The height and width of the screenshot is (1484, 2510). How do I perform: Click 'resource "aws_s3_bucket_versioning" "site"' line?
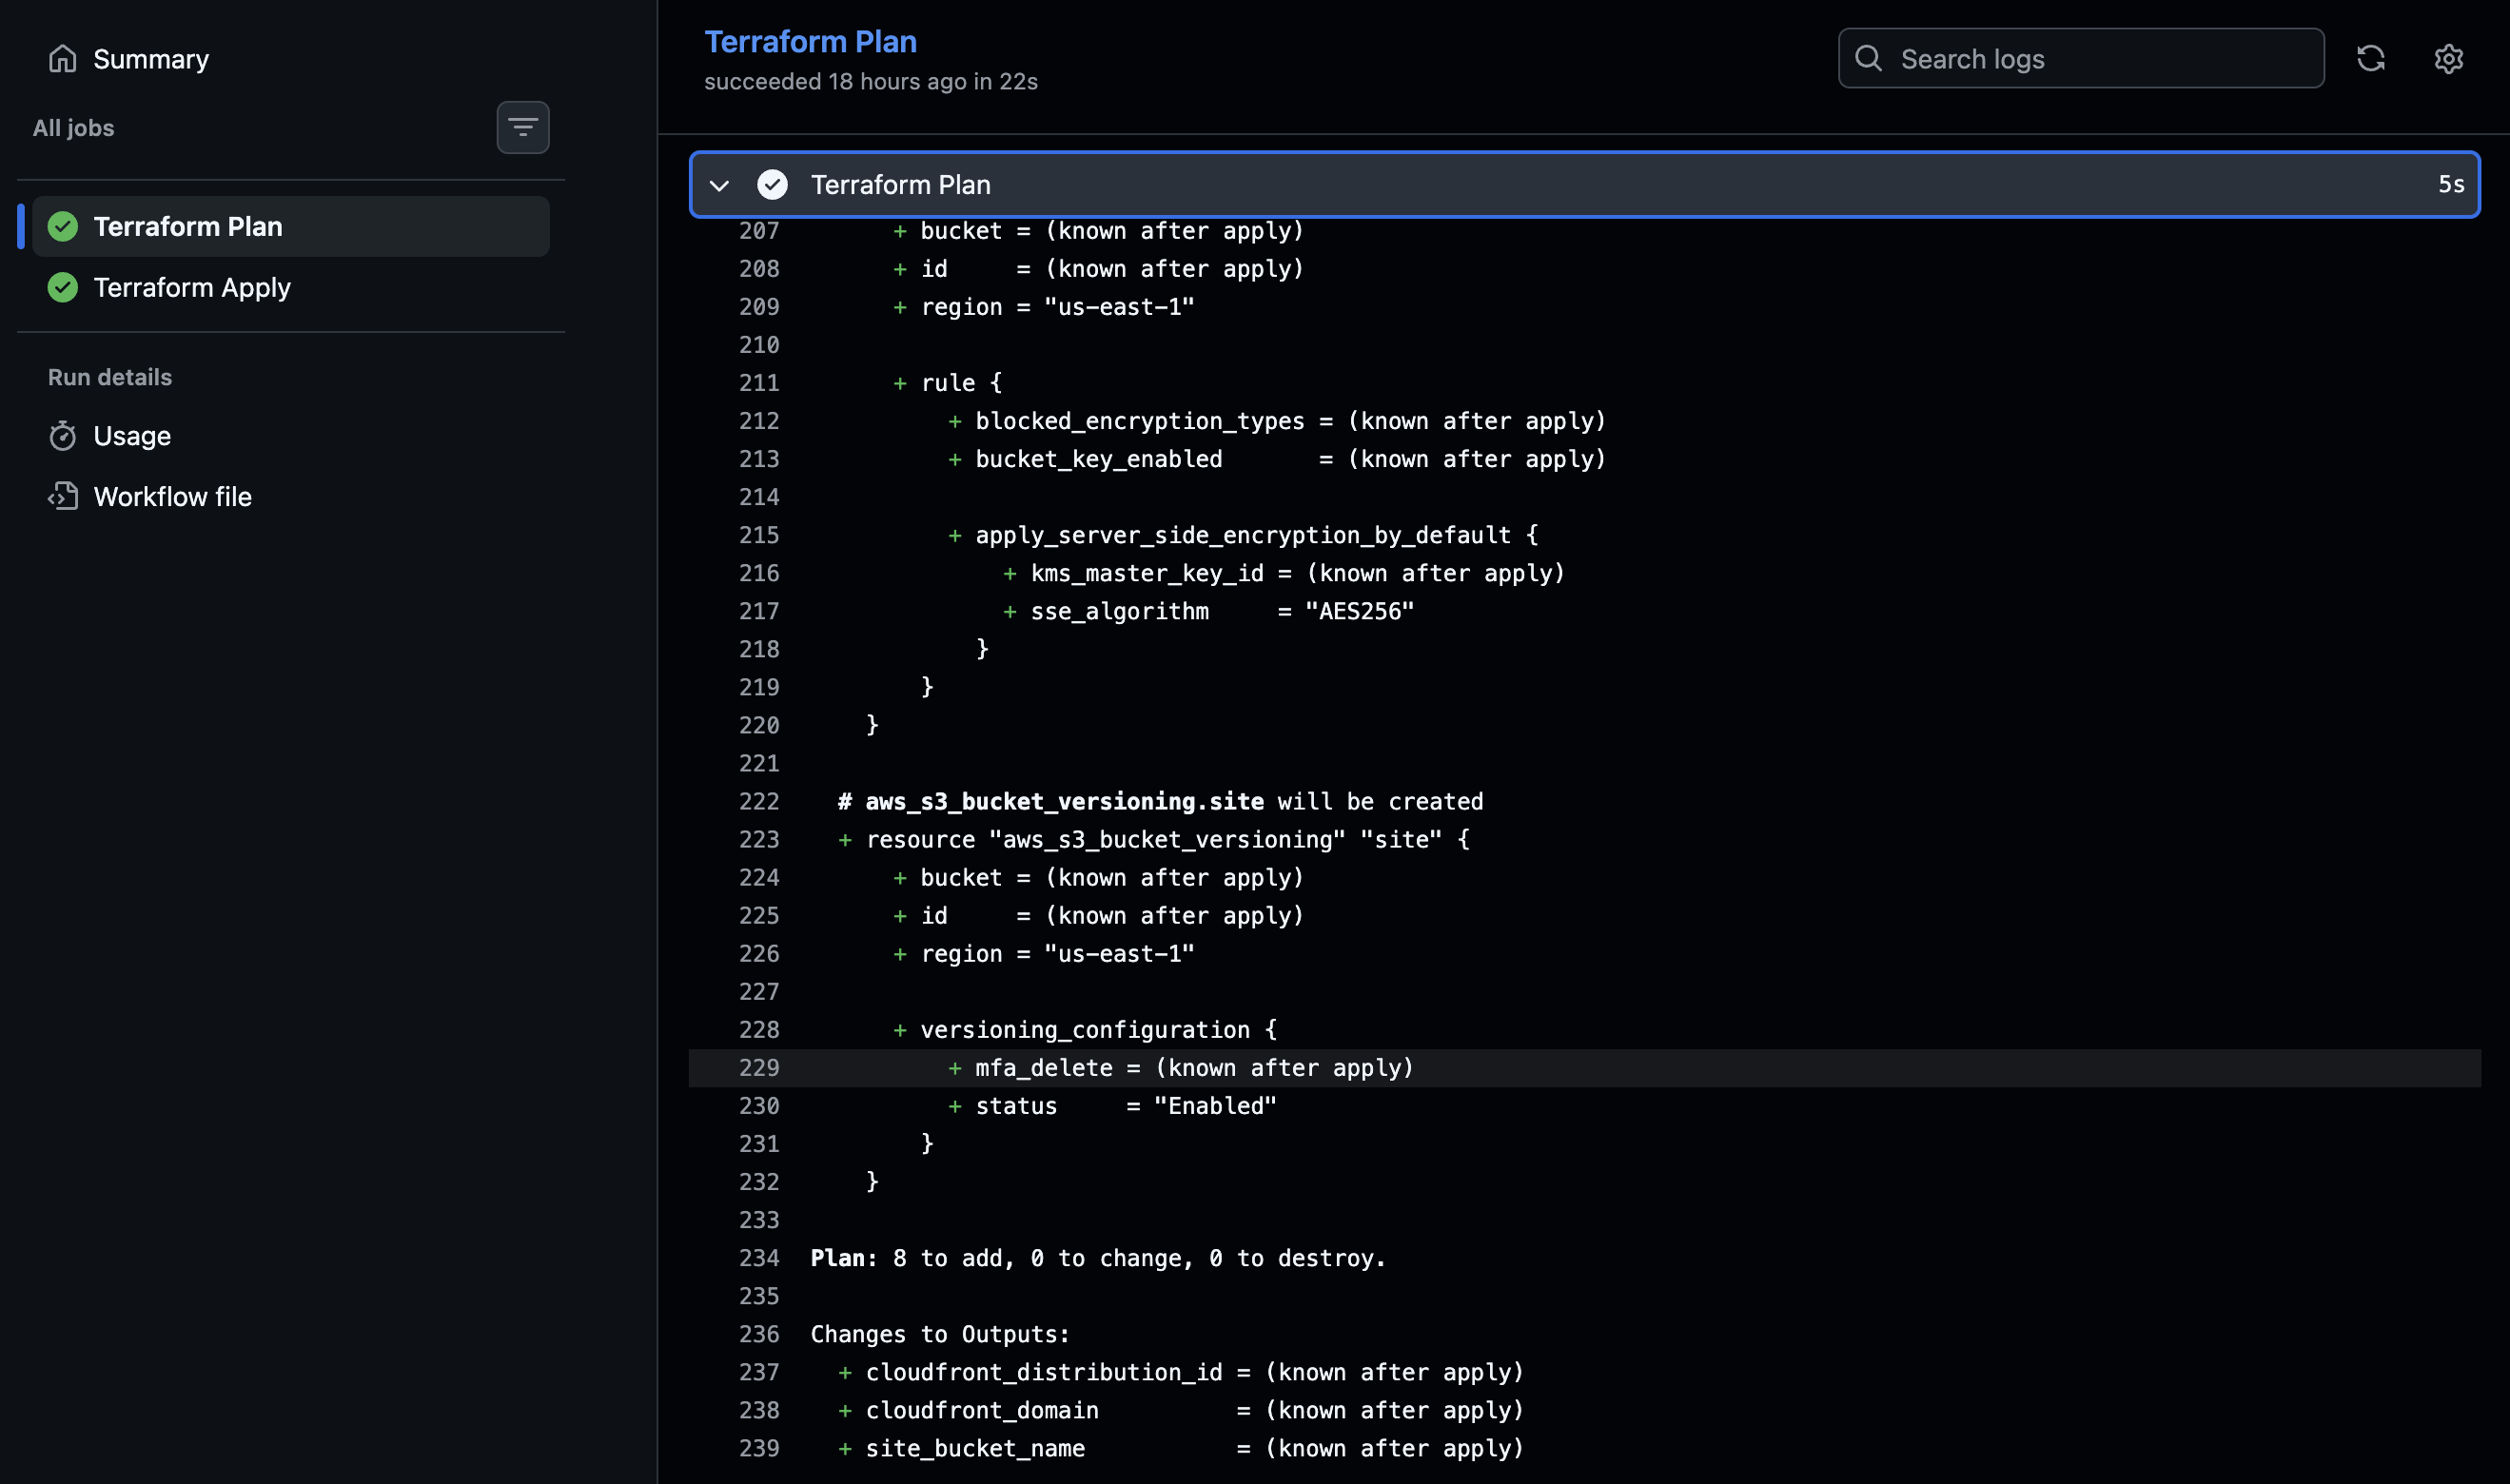pos(1154,840)
